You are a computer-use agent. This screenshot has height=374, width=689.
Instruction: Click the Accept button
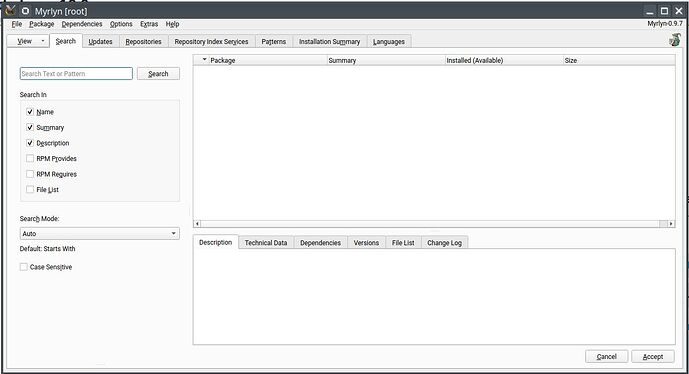pos(653,356)
